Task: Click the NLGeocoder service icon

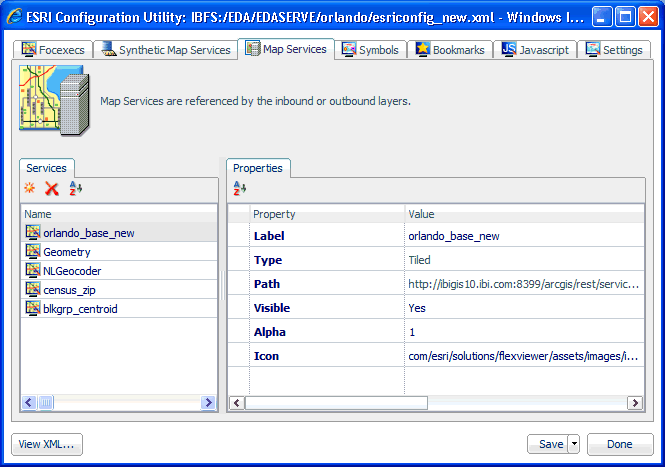Action: click(33, 270)
